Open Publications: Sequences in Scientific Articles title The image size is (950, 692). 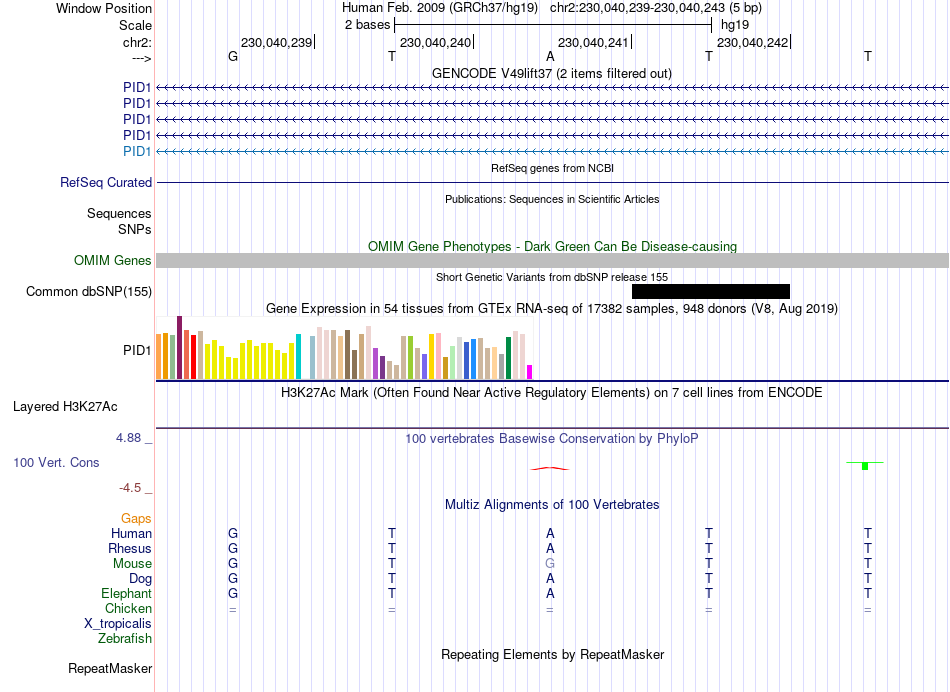[x=552, y=199]
